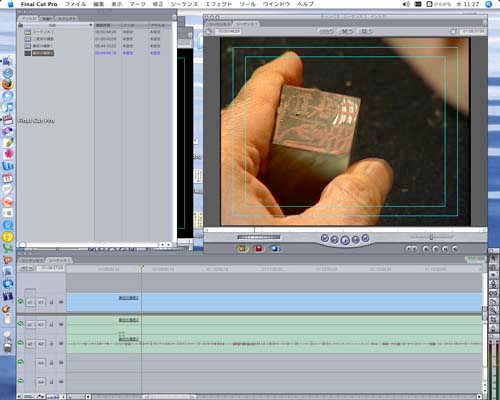This screenshot has height=400, width=500.
Task: Select the Razor Blade tool in tool palette
Action: click(494, 301)
